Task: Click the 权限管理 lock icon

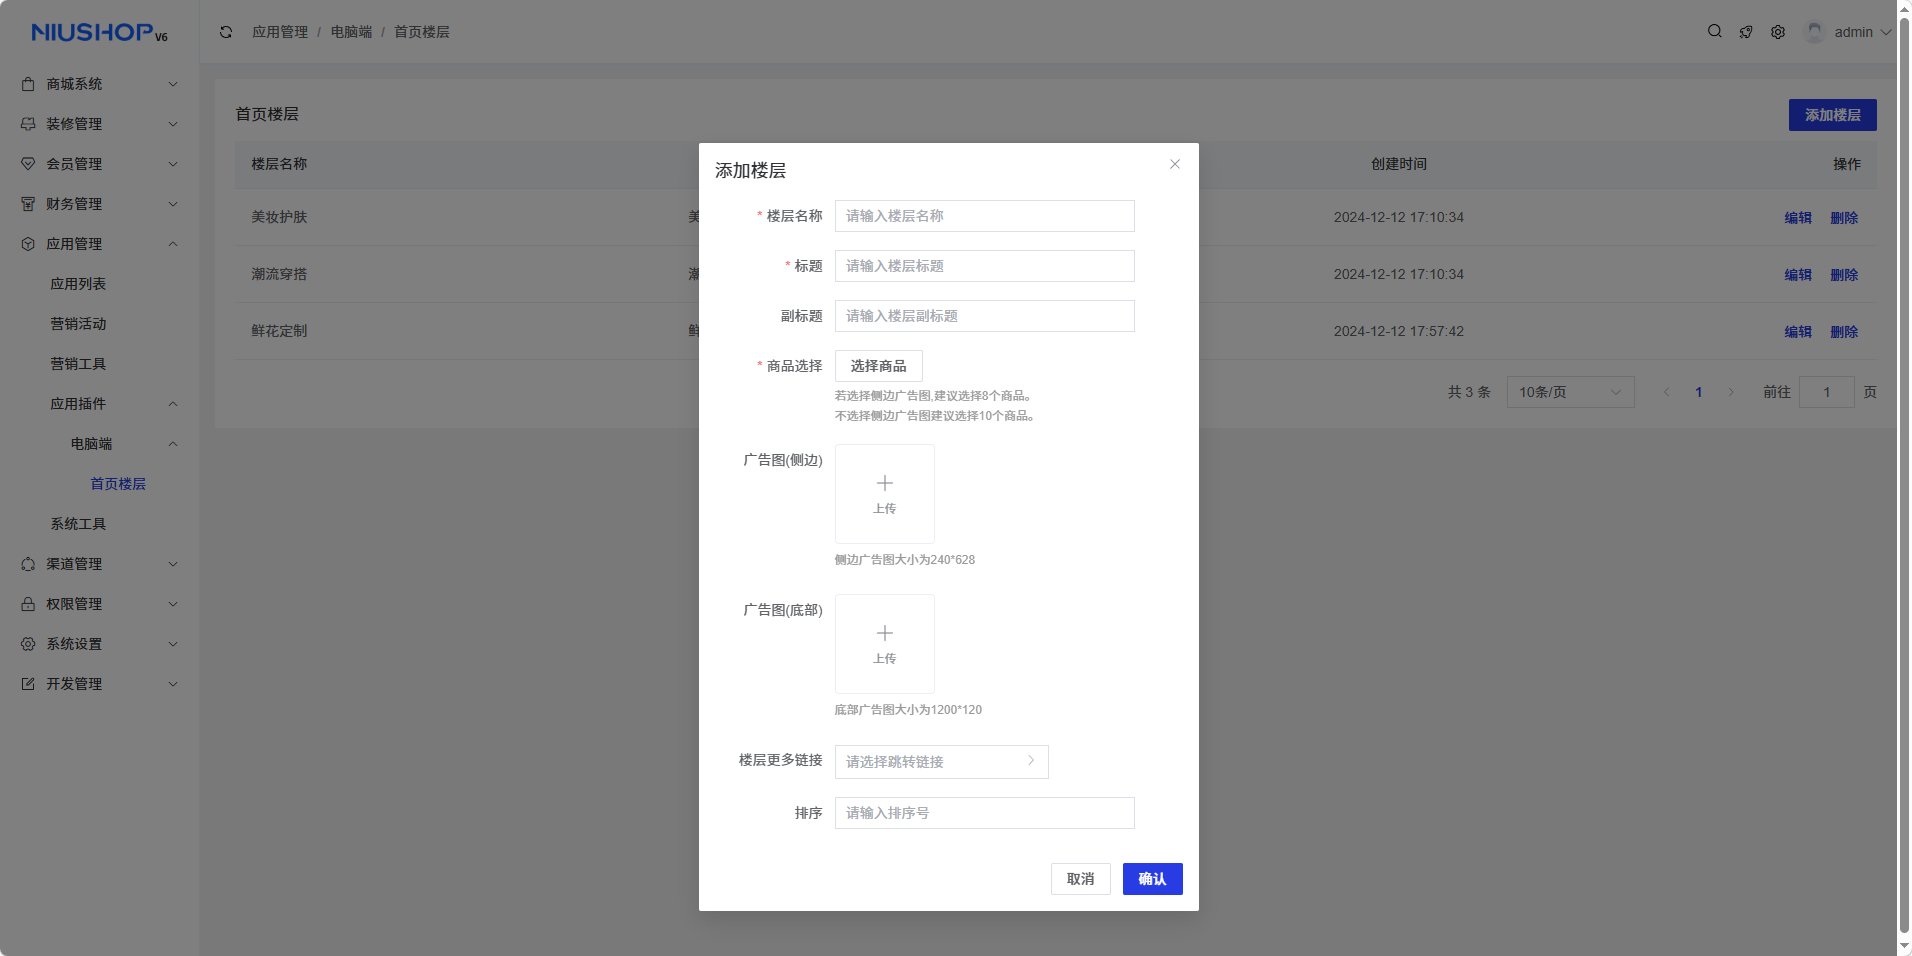Action: (x=28, y=604)
